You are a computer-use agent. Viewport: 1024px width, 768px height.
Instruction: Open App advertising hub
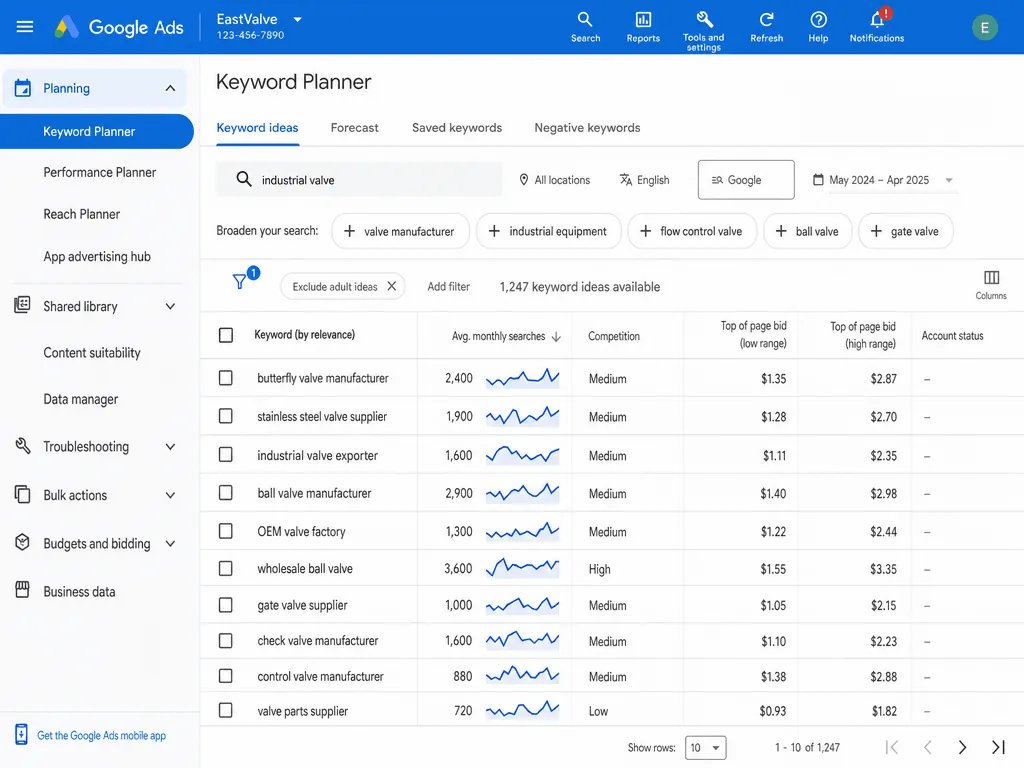[x=97, y=257]
